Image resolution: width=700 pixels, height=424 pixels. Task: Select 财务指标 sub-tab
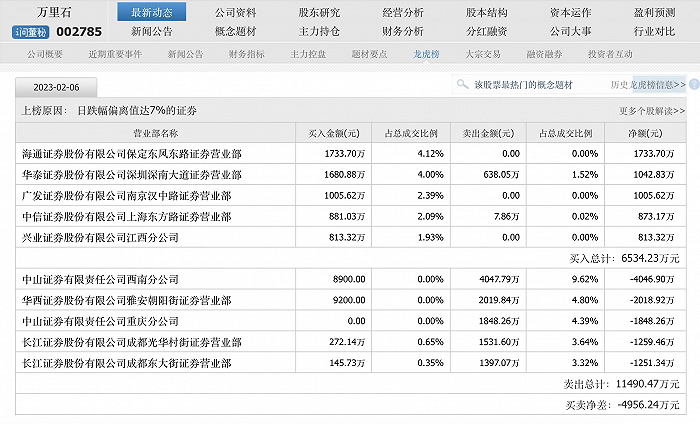point(247,54)
